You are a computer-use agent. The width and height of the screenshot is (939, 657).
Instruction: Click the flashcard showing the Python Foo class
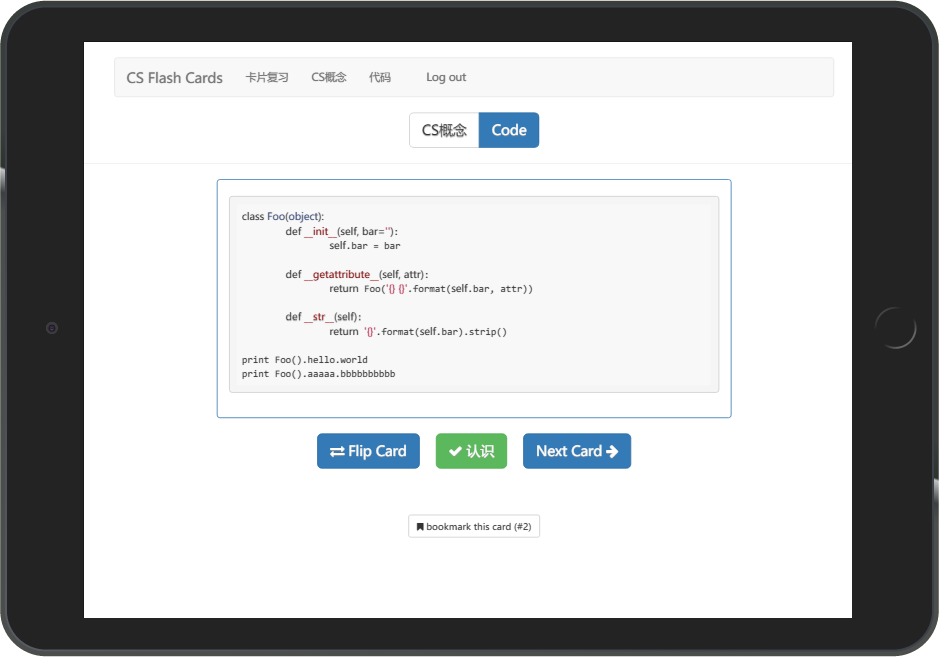[x=473, y=295]
